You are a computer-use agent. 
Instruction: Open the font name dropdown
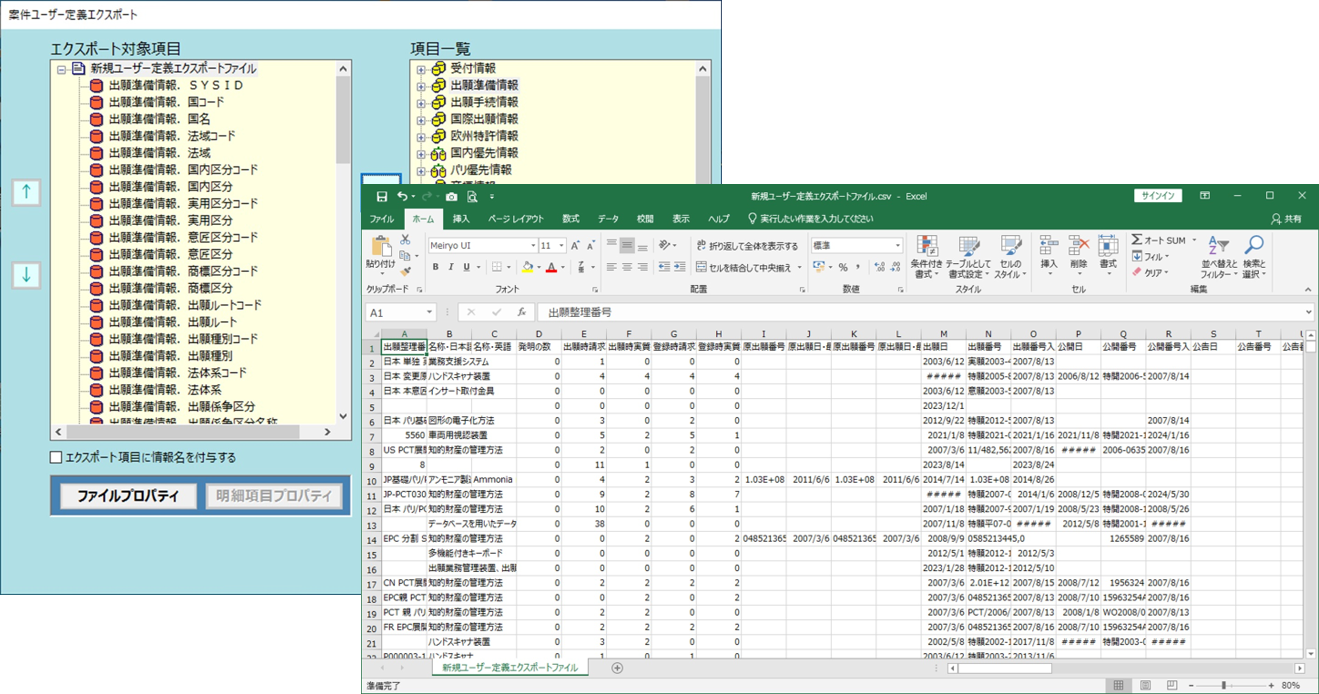coord(531,245)
